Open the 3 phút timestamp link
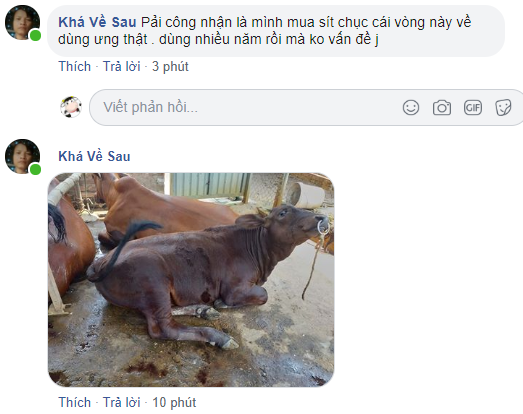 pyautogui.click(x=170, y=66)
